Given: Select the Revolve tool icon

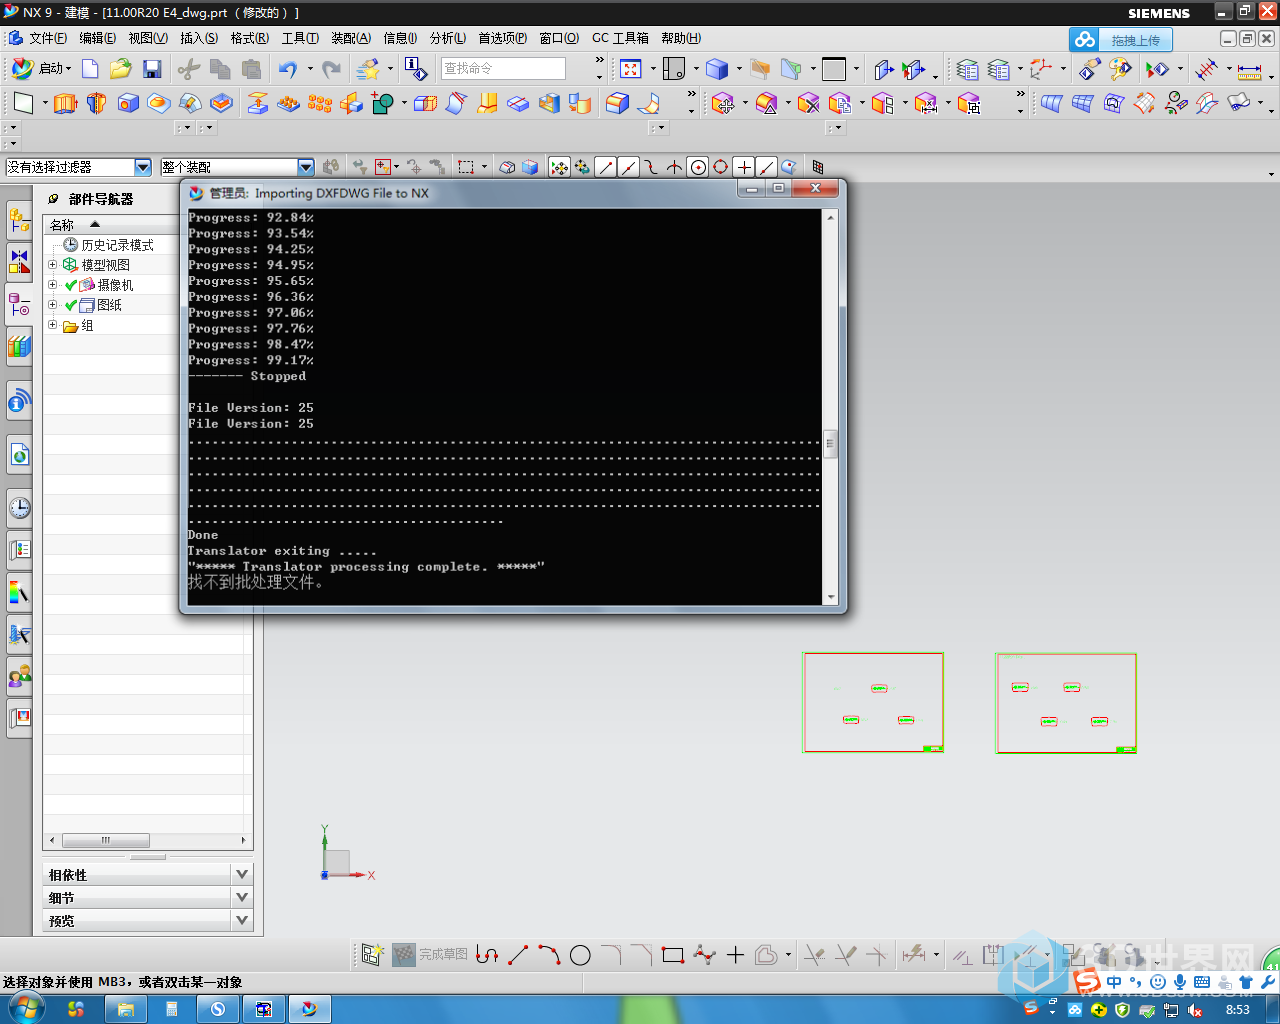Looking at the screenshot, I should 96,103.
